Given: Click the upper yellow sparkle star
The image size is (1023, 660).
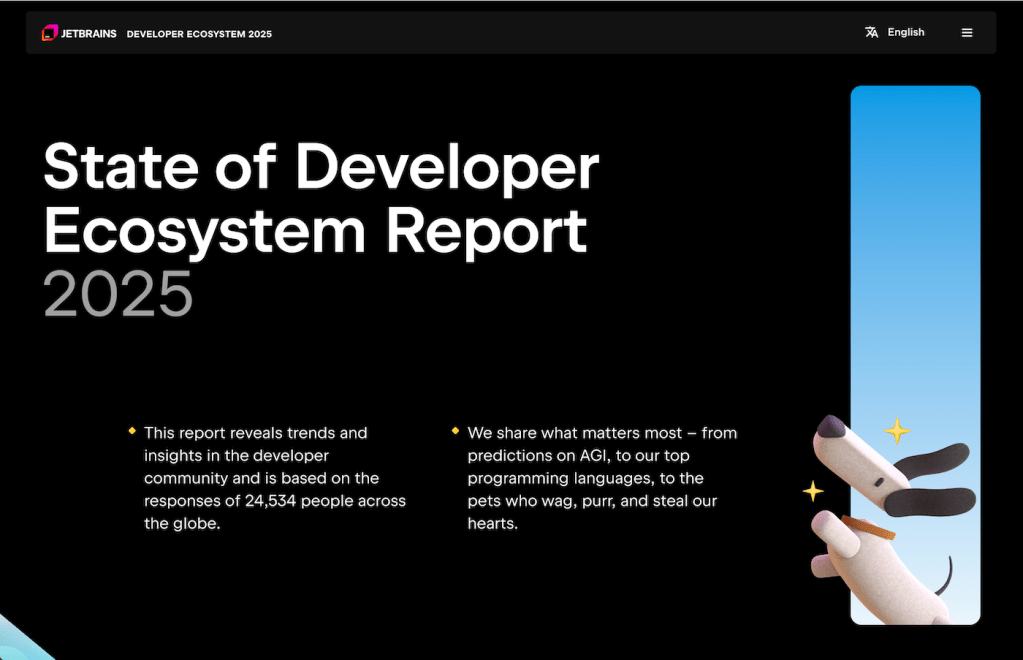Looking at the screenshot, I should click(x=897, y=431).
